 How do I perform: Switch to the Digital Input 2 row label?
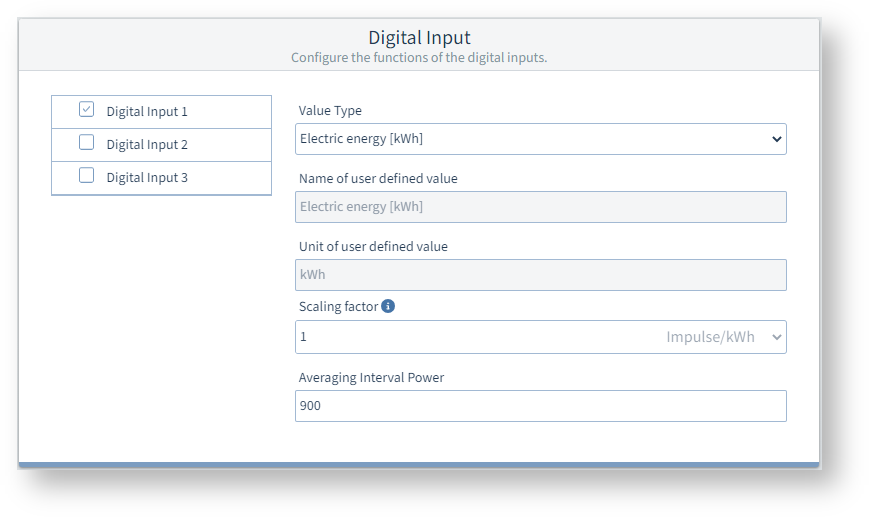point(147,145)
